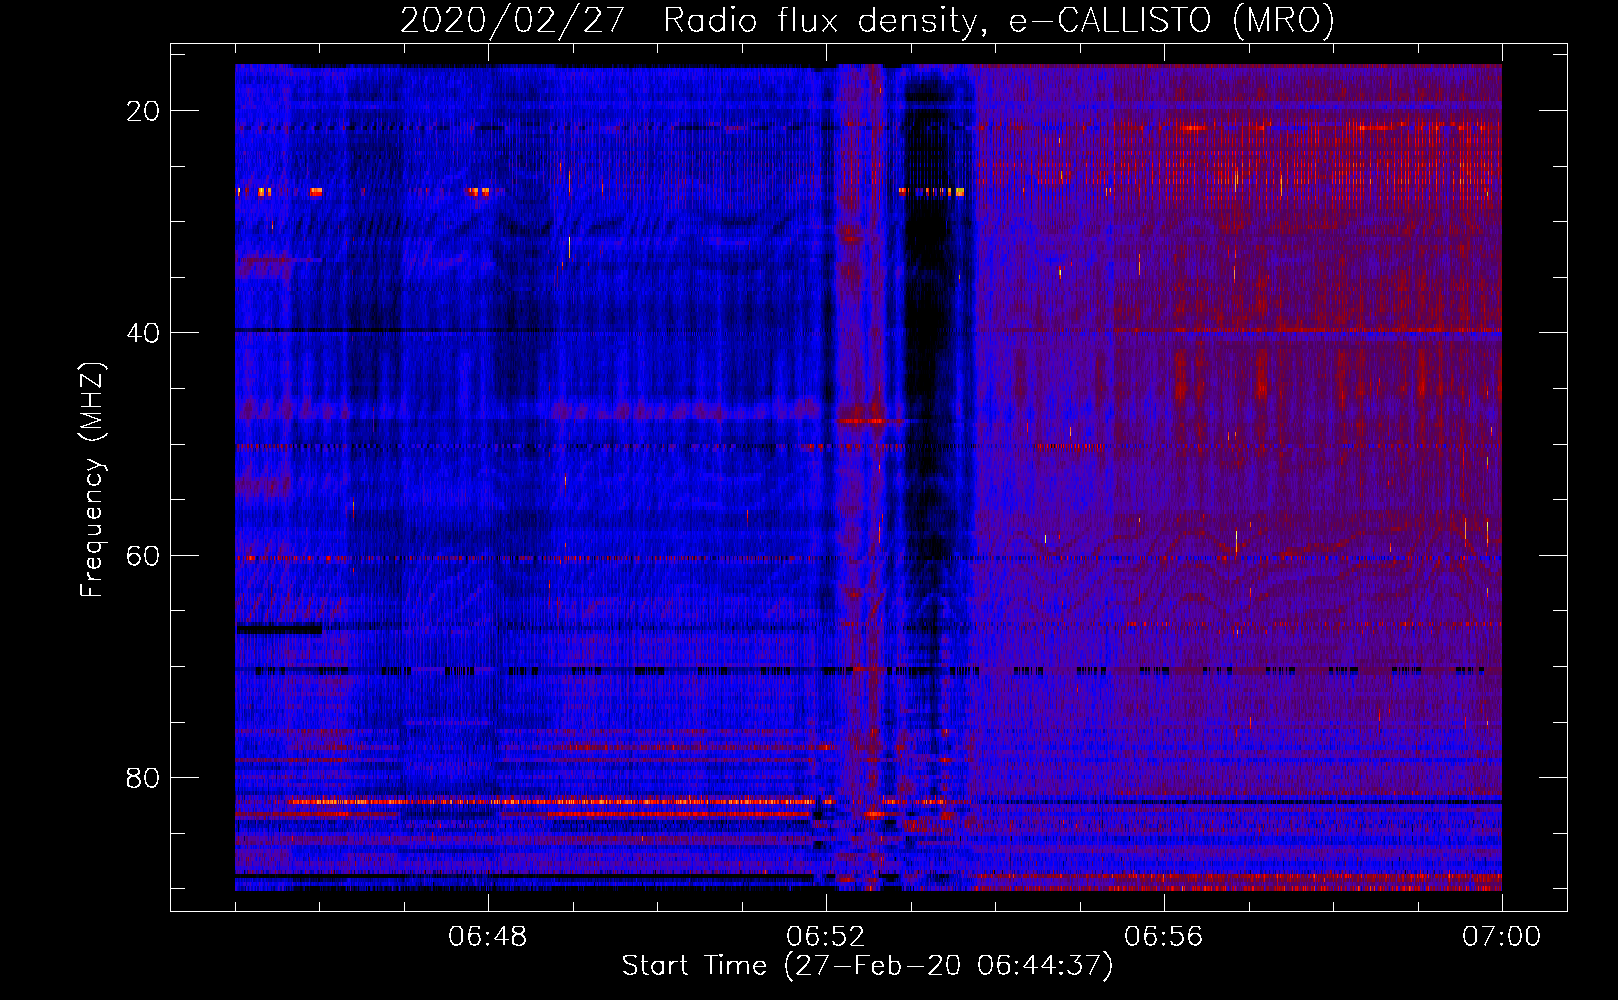Screen dimensions: 1618x1000
Task: Click the plot title 'Radio flux density, e-CALLISTO (MRO)'
Action: point(999,21)
